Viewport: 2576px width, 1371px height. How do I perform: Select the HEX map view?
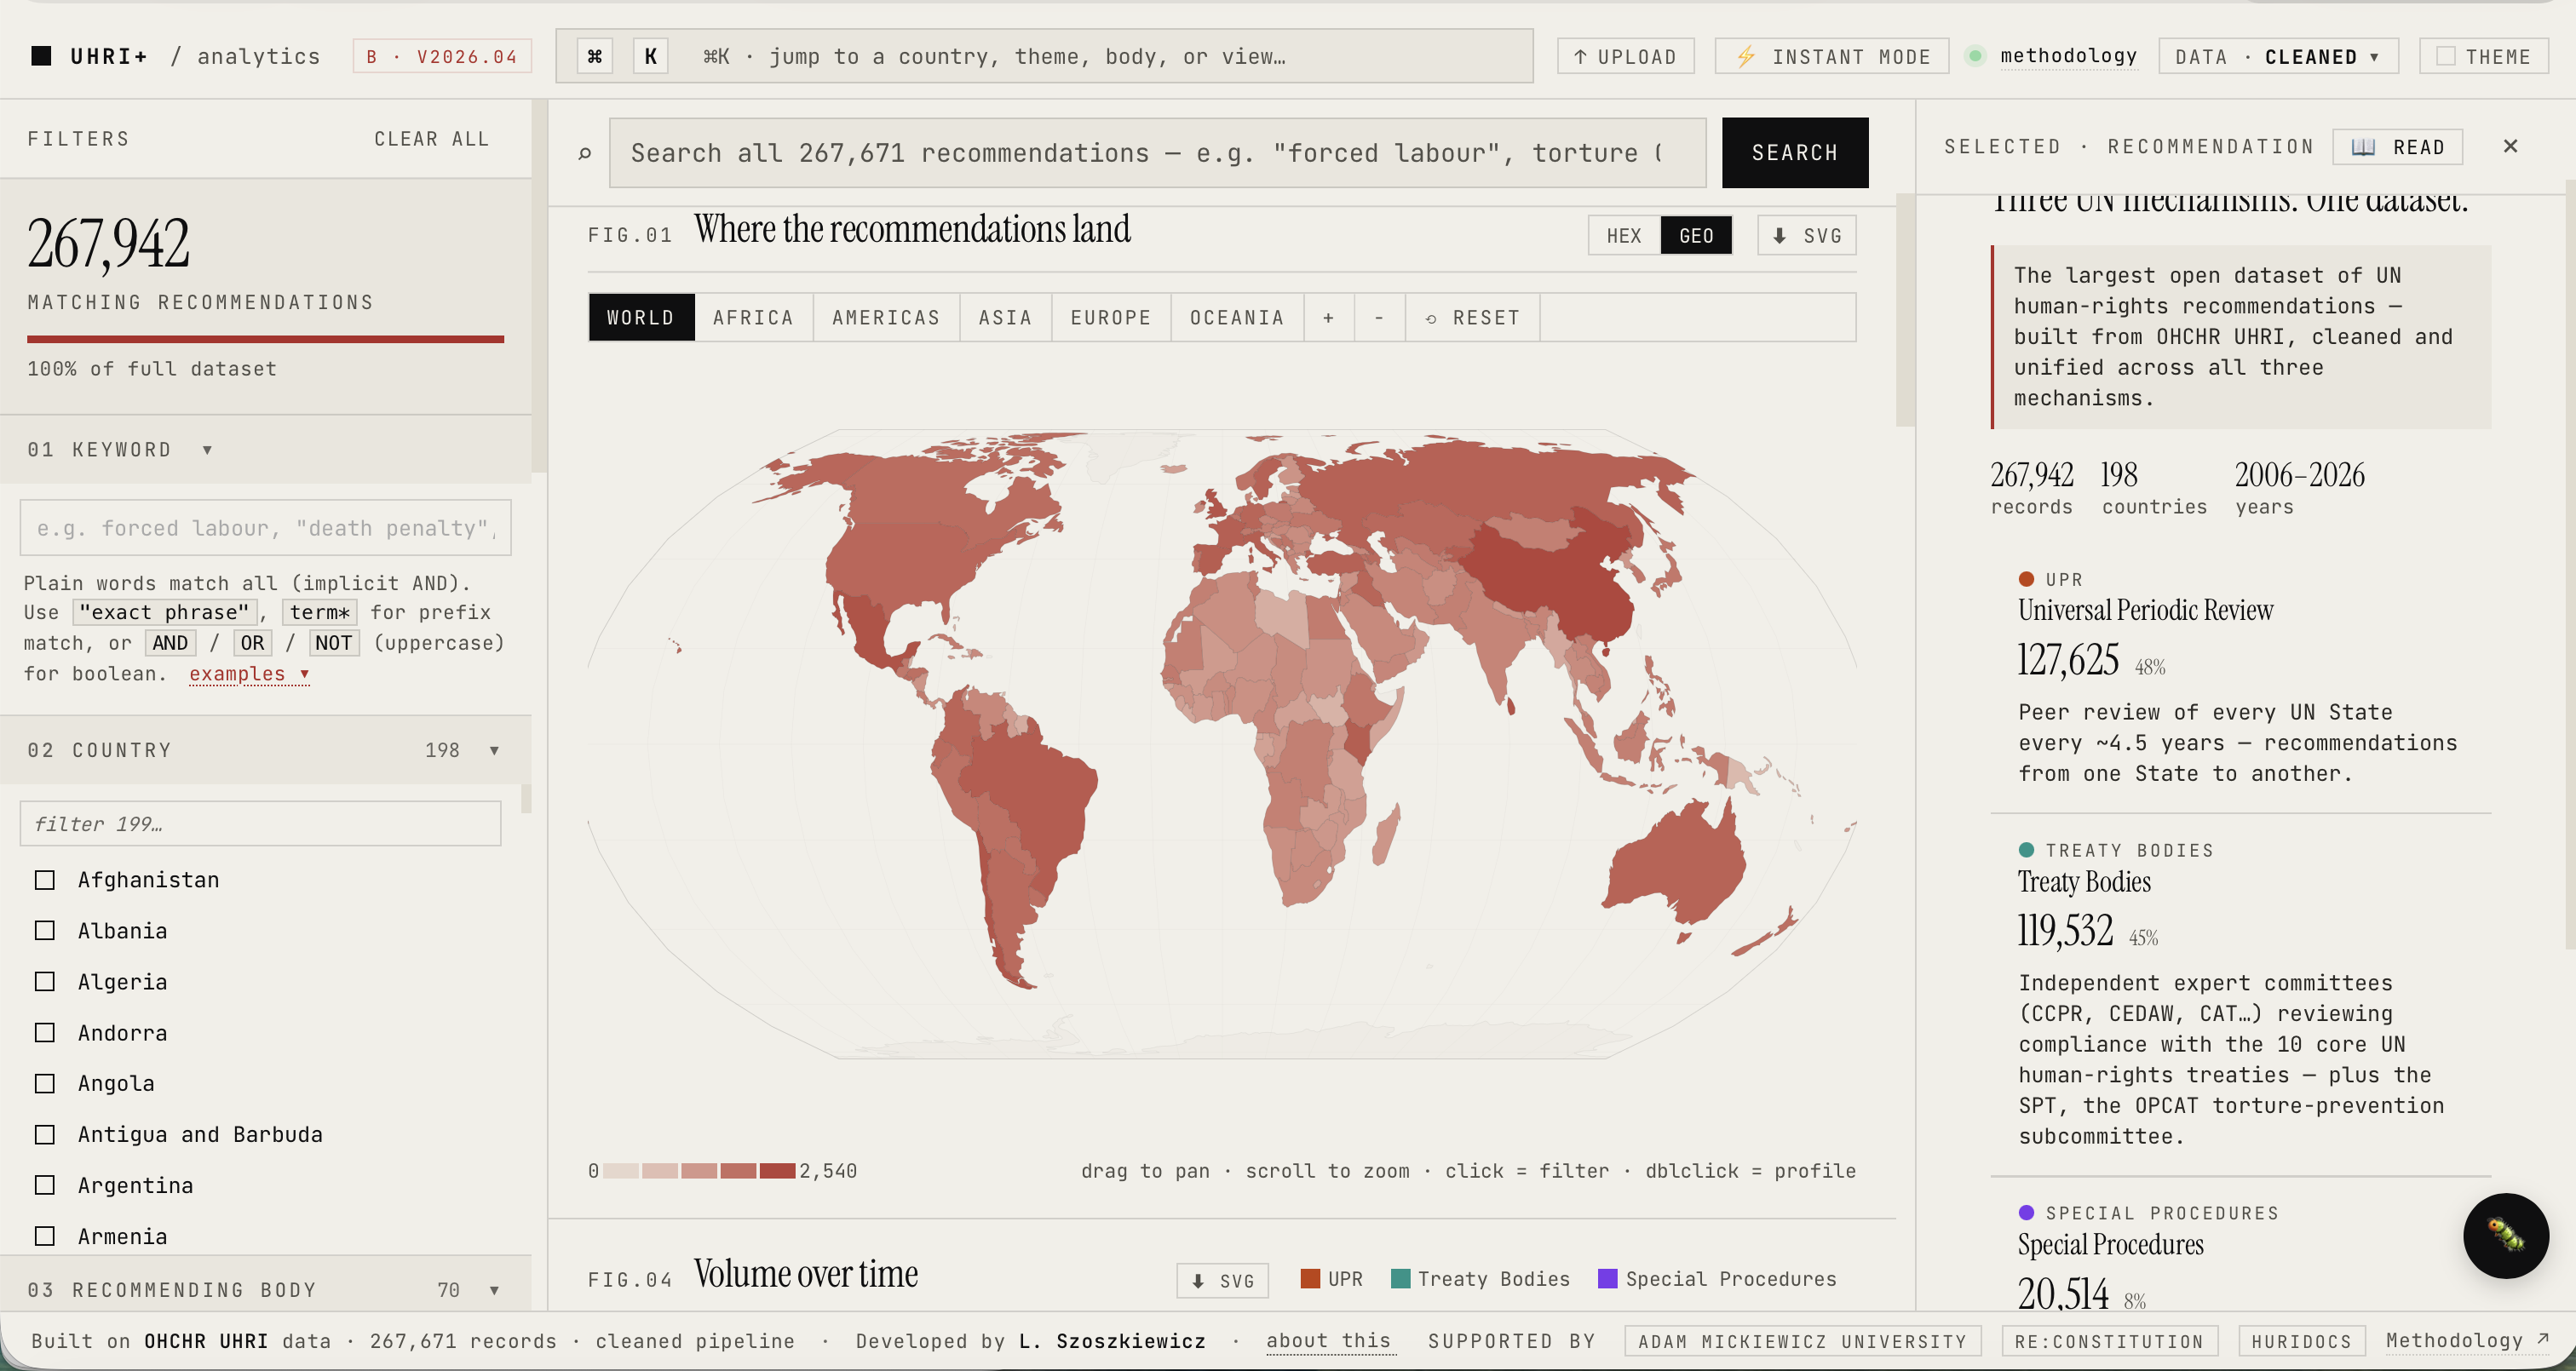tap(1624, 236)
